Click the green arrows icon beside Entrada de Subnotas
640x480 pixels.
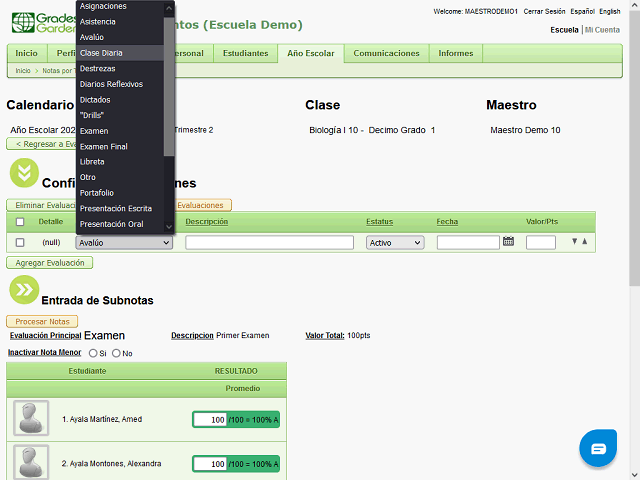(23, 290)
